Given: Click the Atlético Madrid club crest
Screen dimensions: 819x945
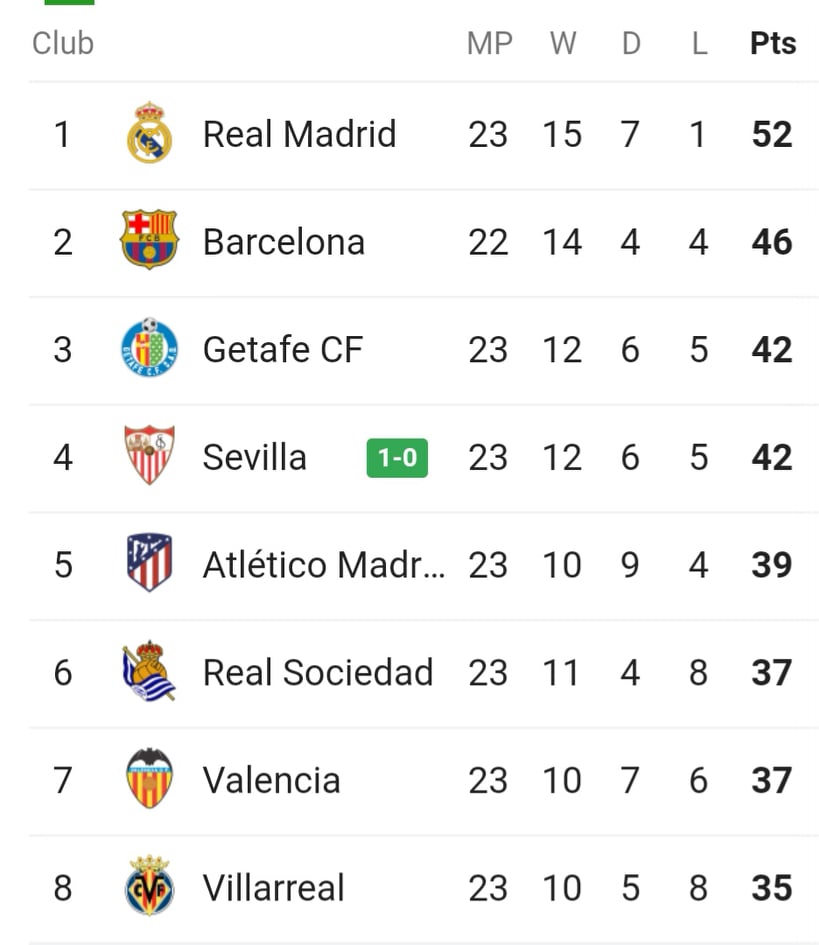Looking at the screenshot, I should [149, 562].
